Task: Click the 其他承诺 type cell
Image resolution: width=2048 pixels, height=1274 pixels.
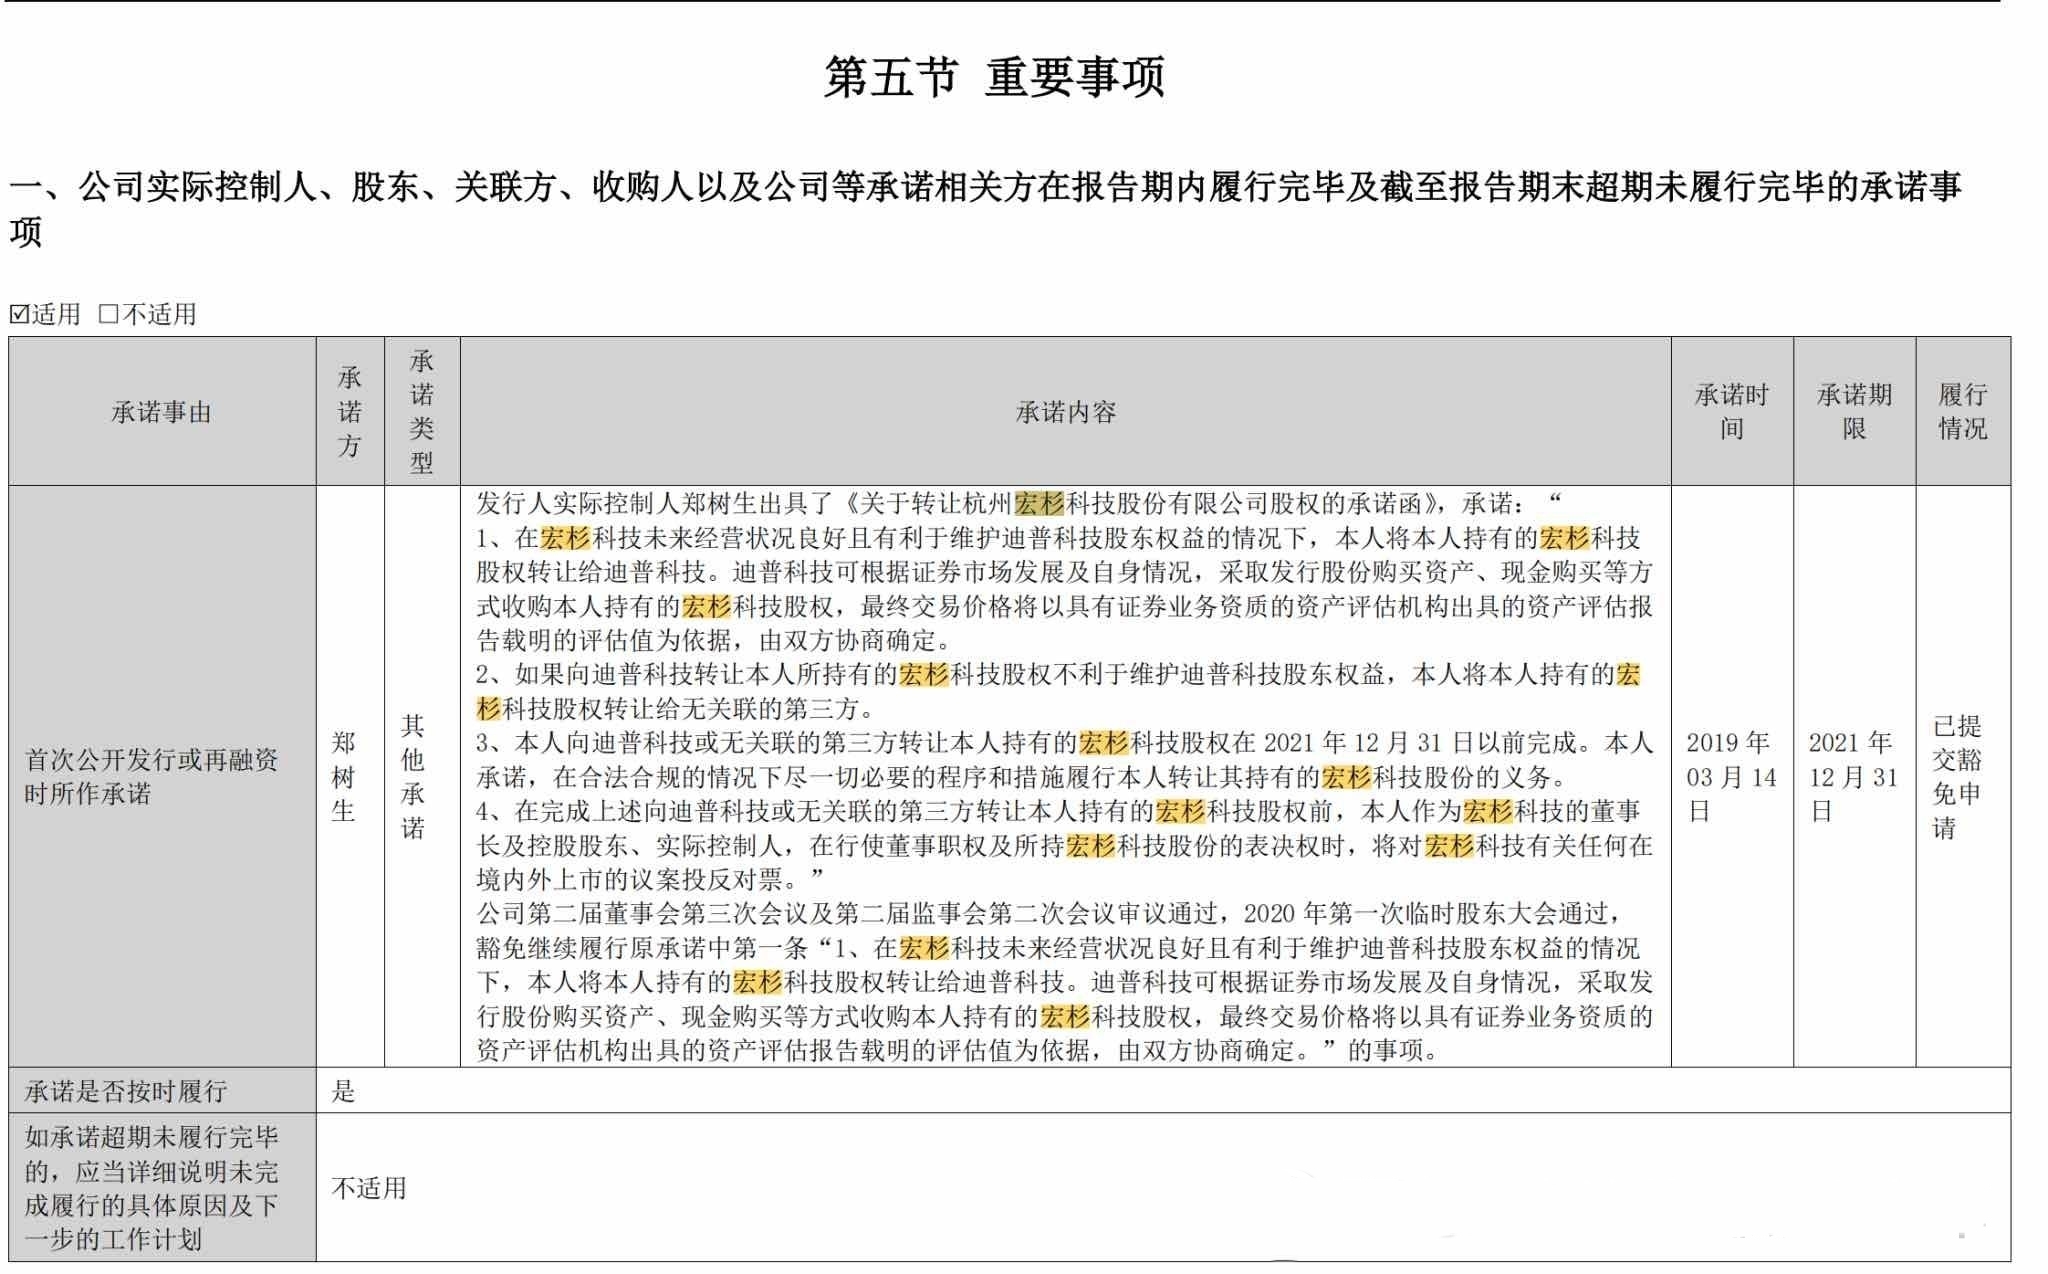Action: [413, 777]
